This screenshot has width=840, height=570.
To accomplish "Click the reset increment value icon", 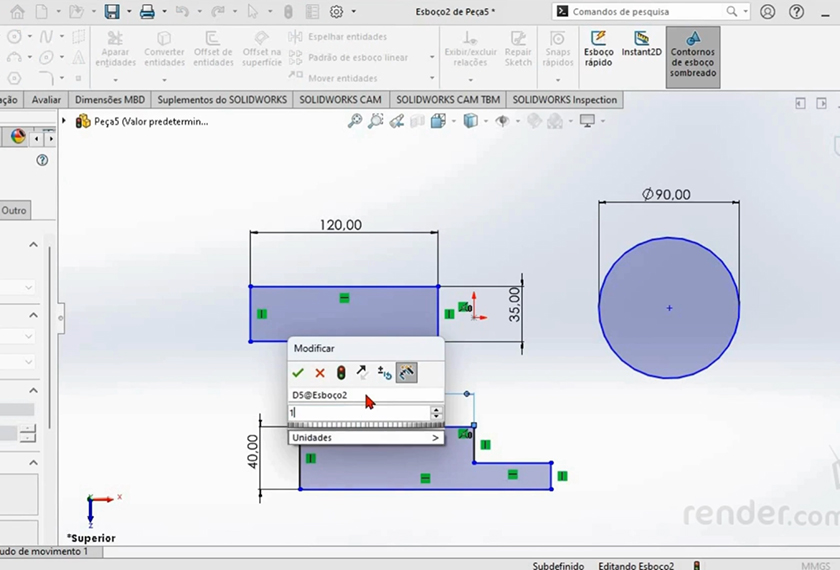I will pyautogui.click(x=384, y=373).
